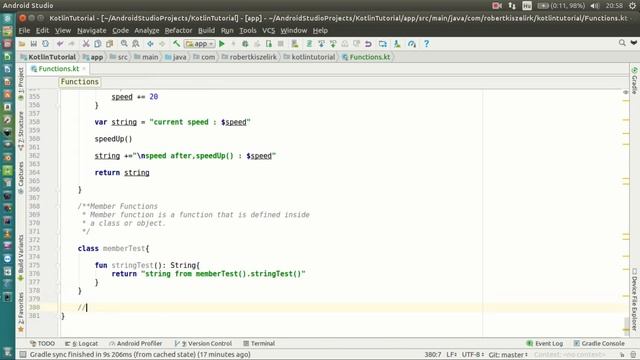Click the Functions.kt breadcrumb
The image size is (640, 360).
pos(366,57)
